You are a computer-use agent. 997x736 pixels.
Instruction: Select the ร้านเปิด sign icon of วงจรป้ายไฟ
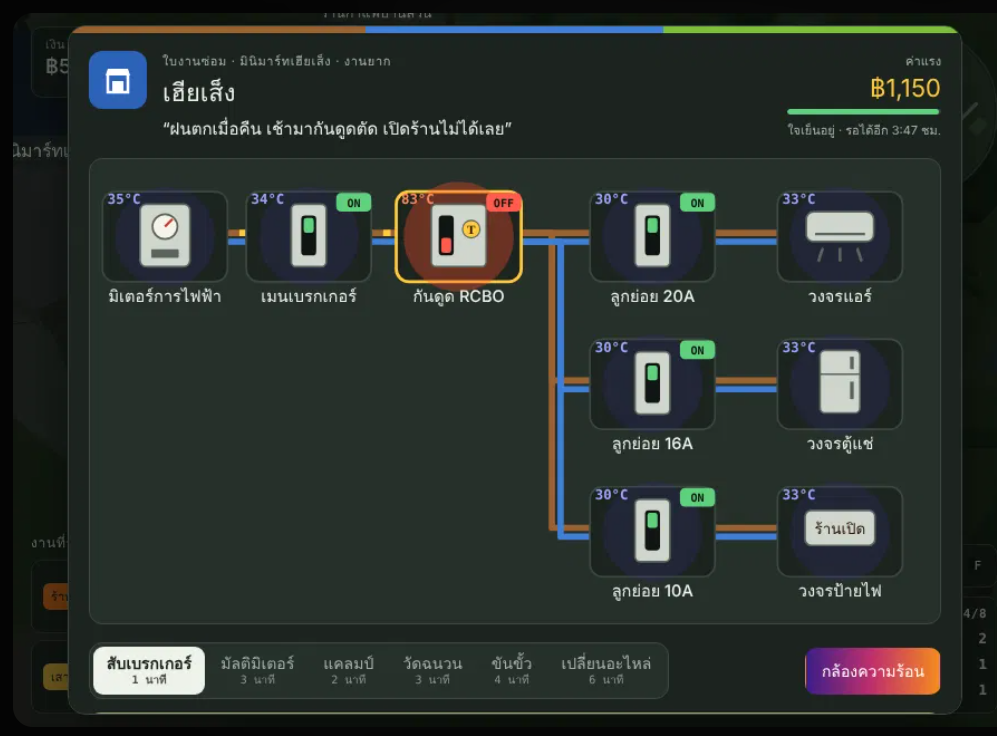(839, 528)
